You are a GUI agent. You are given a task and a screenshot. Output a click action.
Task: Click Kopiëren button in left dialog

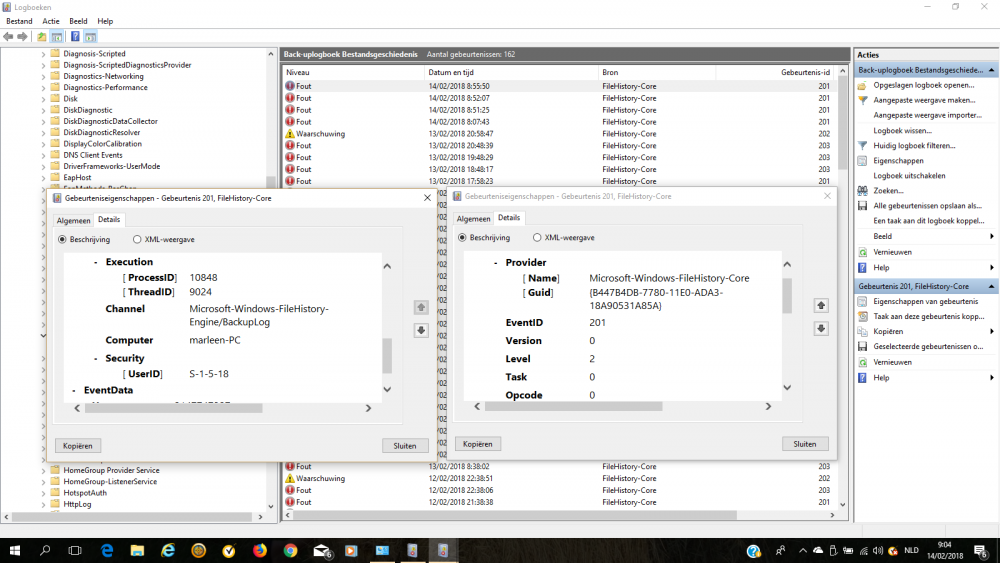[78, 445]
